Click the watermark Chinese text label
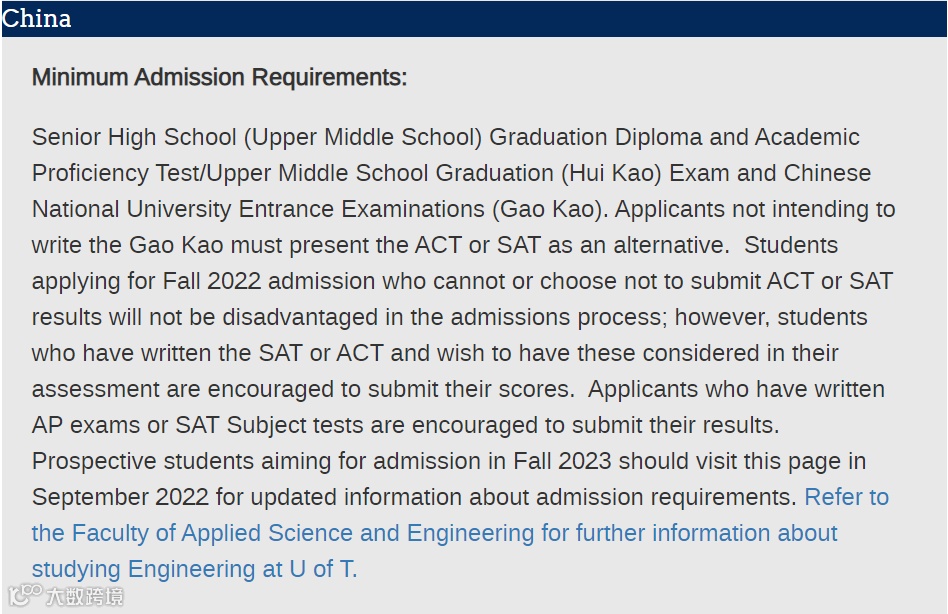 (84, 597)
